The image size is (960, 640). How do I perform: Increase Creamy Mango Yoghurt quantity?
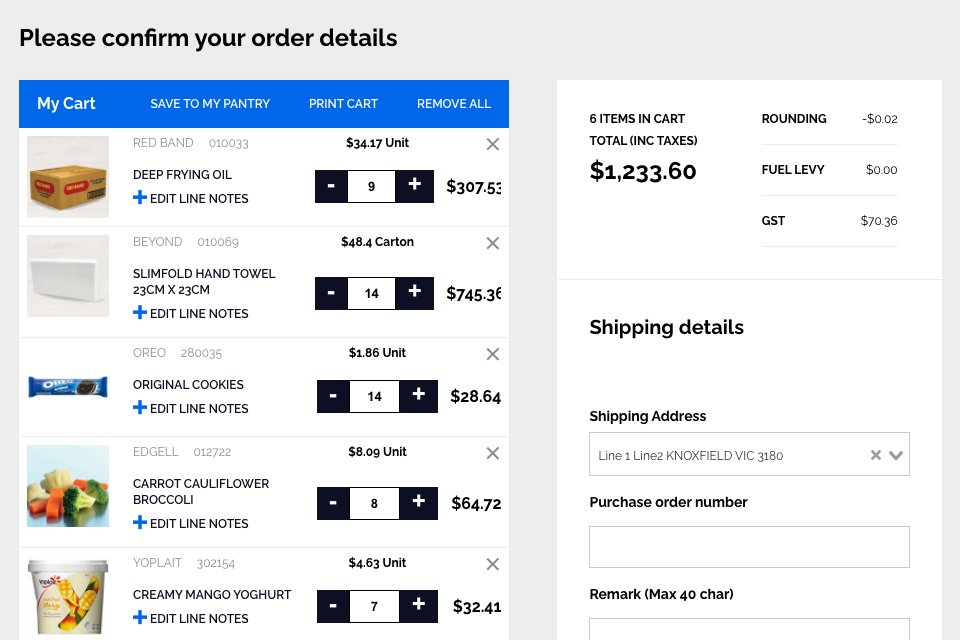pyautogui.click(x=418, y=606)
